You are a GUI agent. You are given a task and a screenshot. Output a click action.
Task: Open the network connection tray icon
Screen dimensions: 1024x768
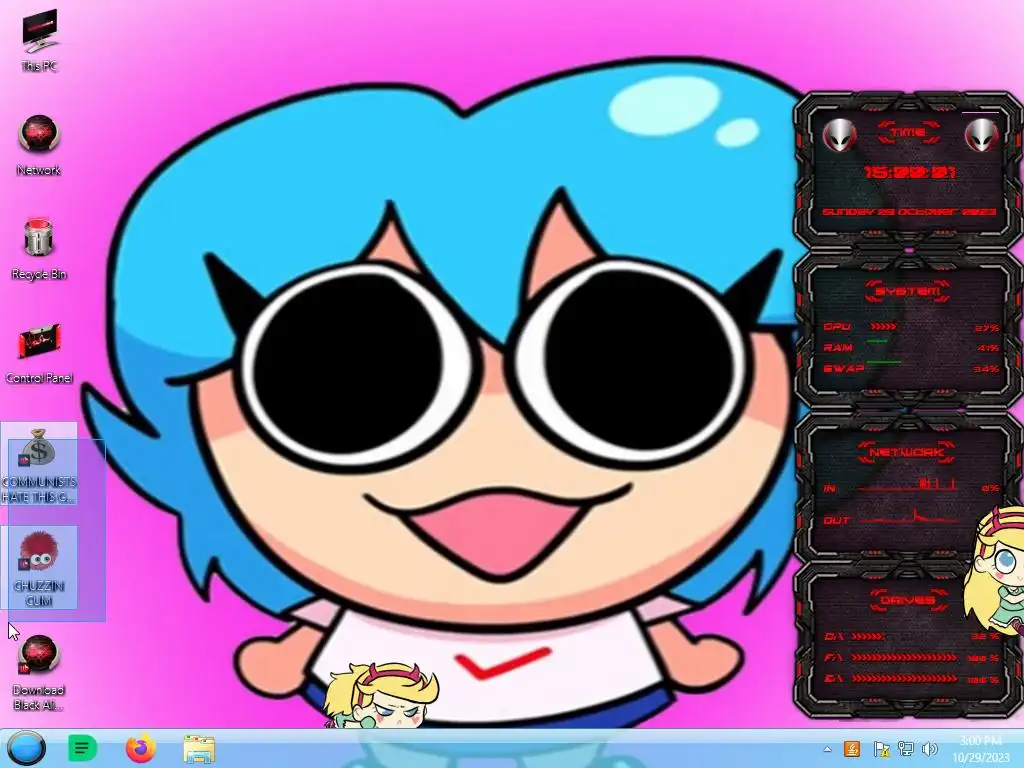[906, 748]
